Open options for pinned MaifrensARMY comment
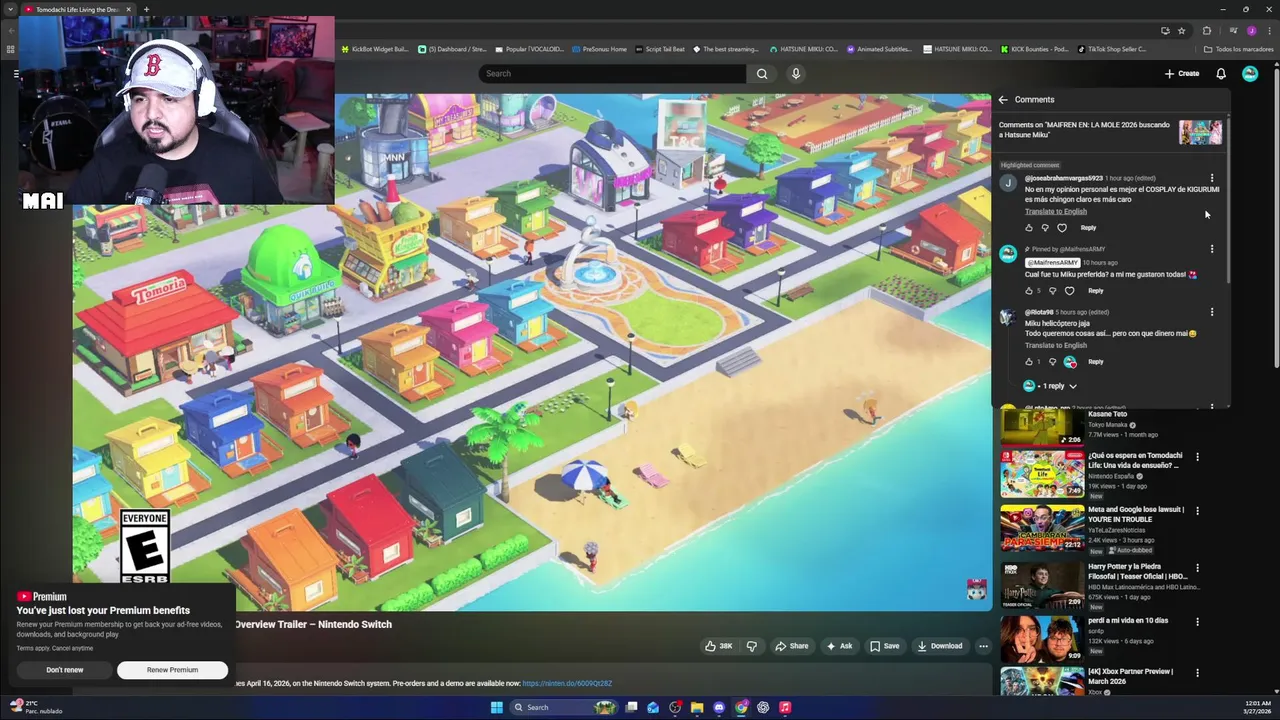 point(1212,249)
